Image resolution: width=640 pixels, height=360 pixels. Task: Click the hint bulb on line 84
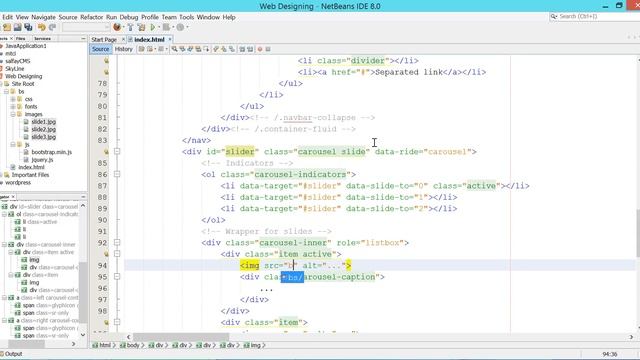tap(106, 152)
